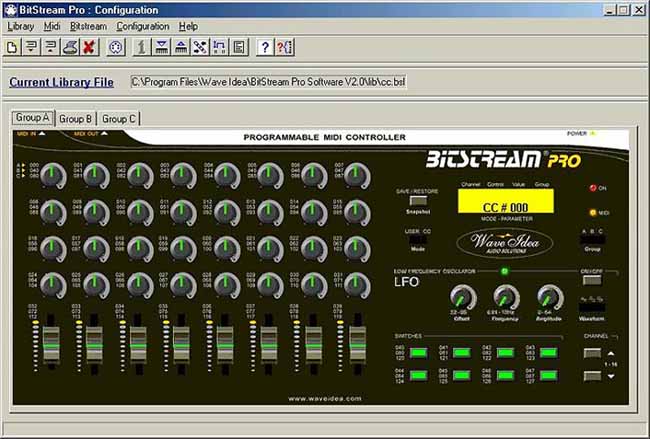Switch to the Group C tab

click(119, 119)
